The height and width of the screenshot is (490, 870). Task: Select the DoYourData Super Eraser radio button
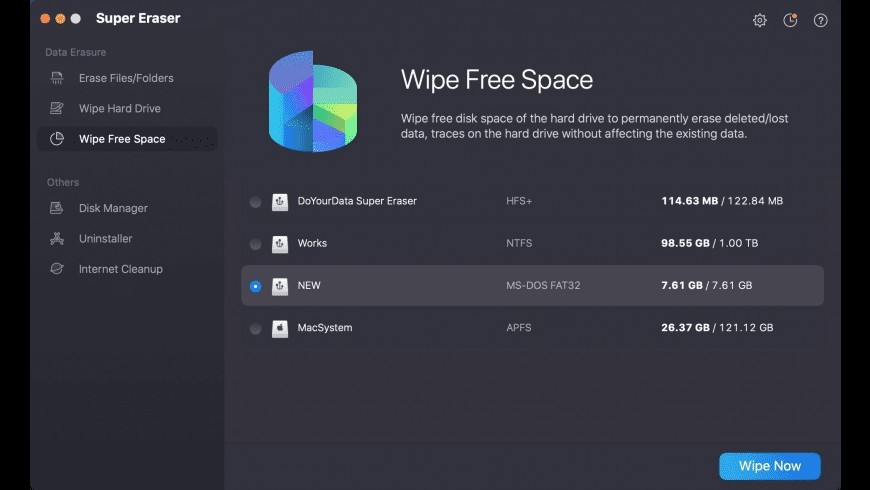click(255, 202)
